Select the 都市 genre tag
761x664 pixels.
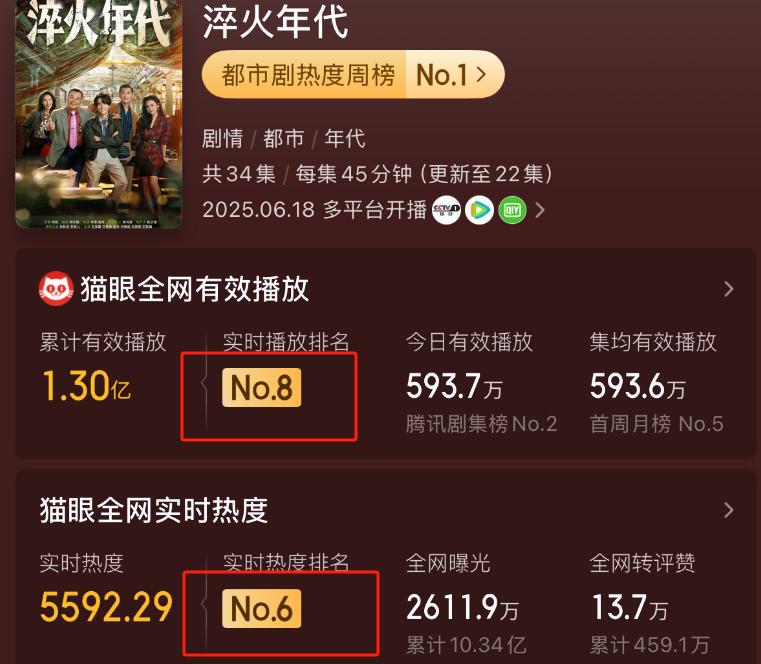pos(284,139)
